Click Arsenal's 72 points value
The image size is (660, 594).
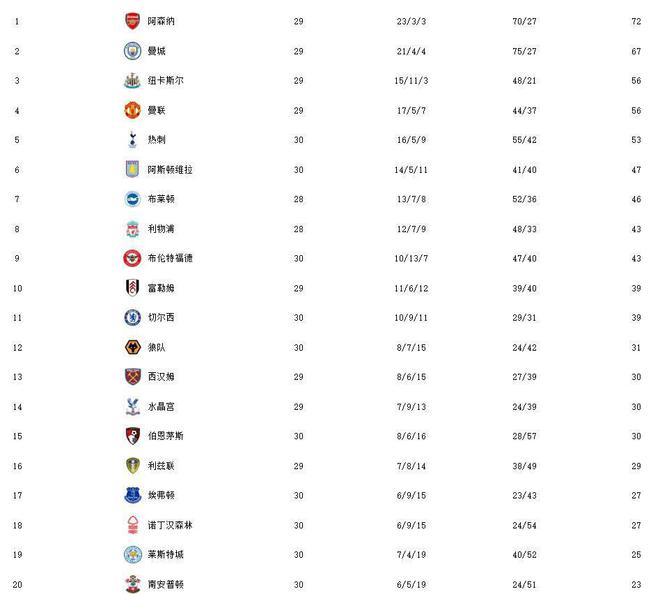635,21
